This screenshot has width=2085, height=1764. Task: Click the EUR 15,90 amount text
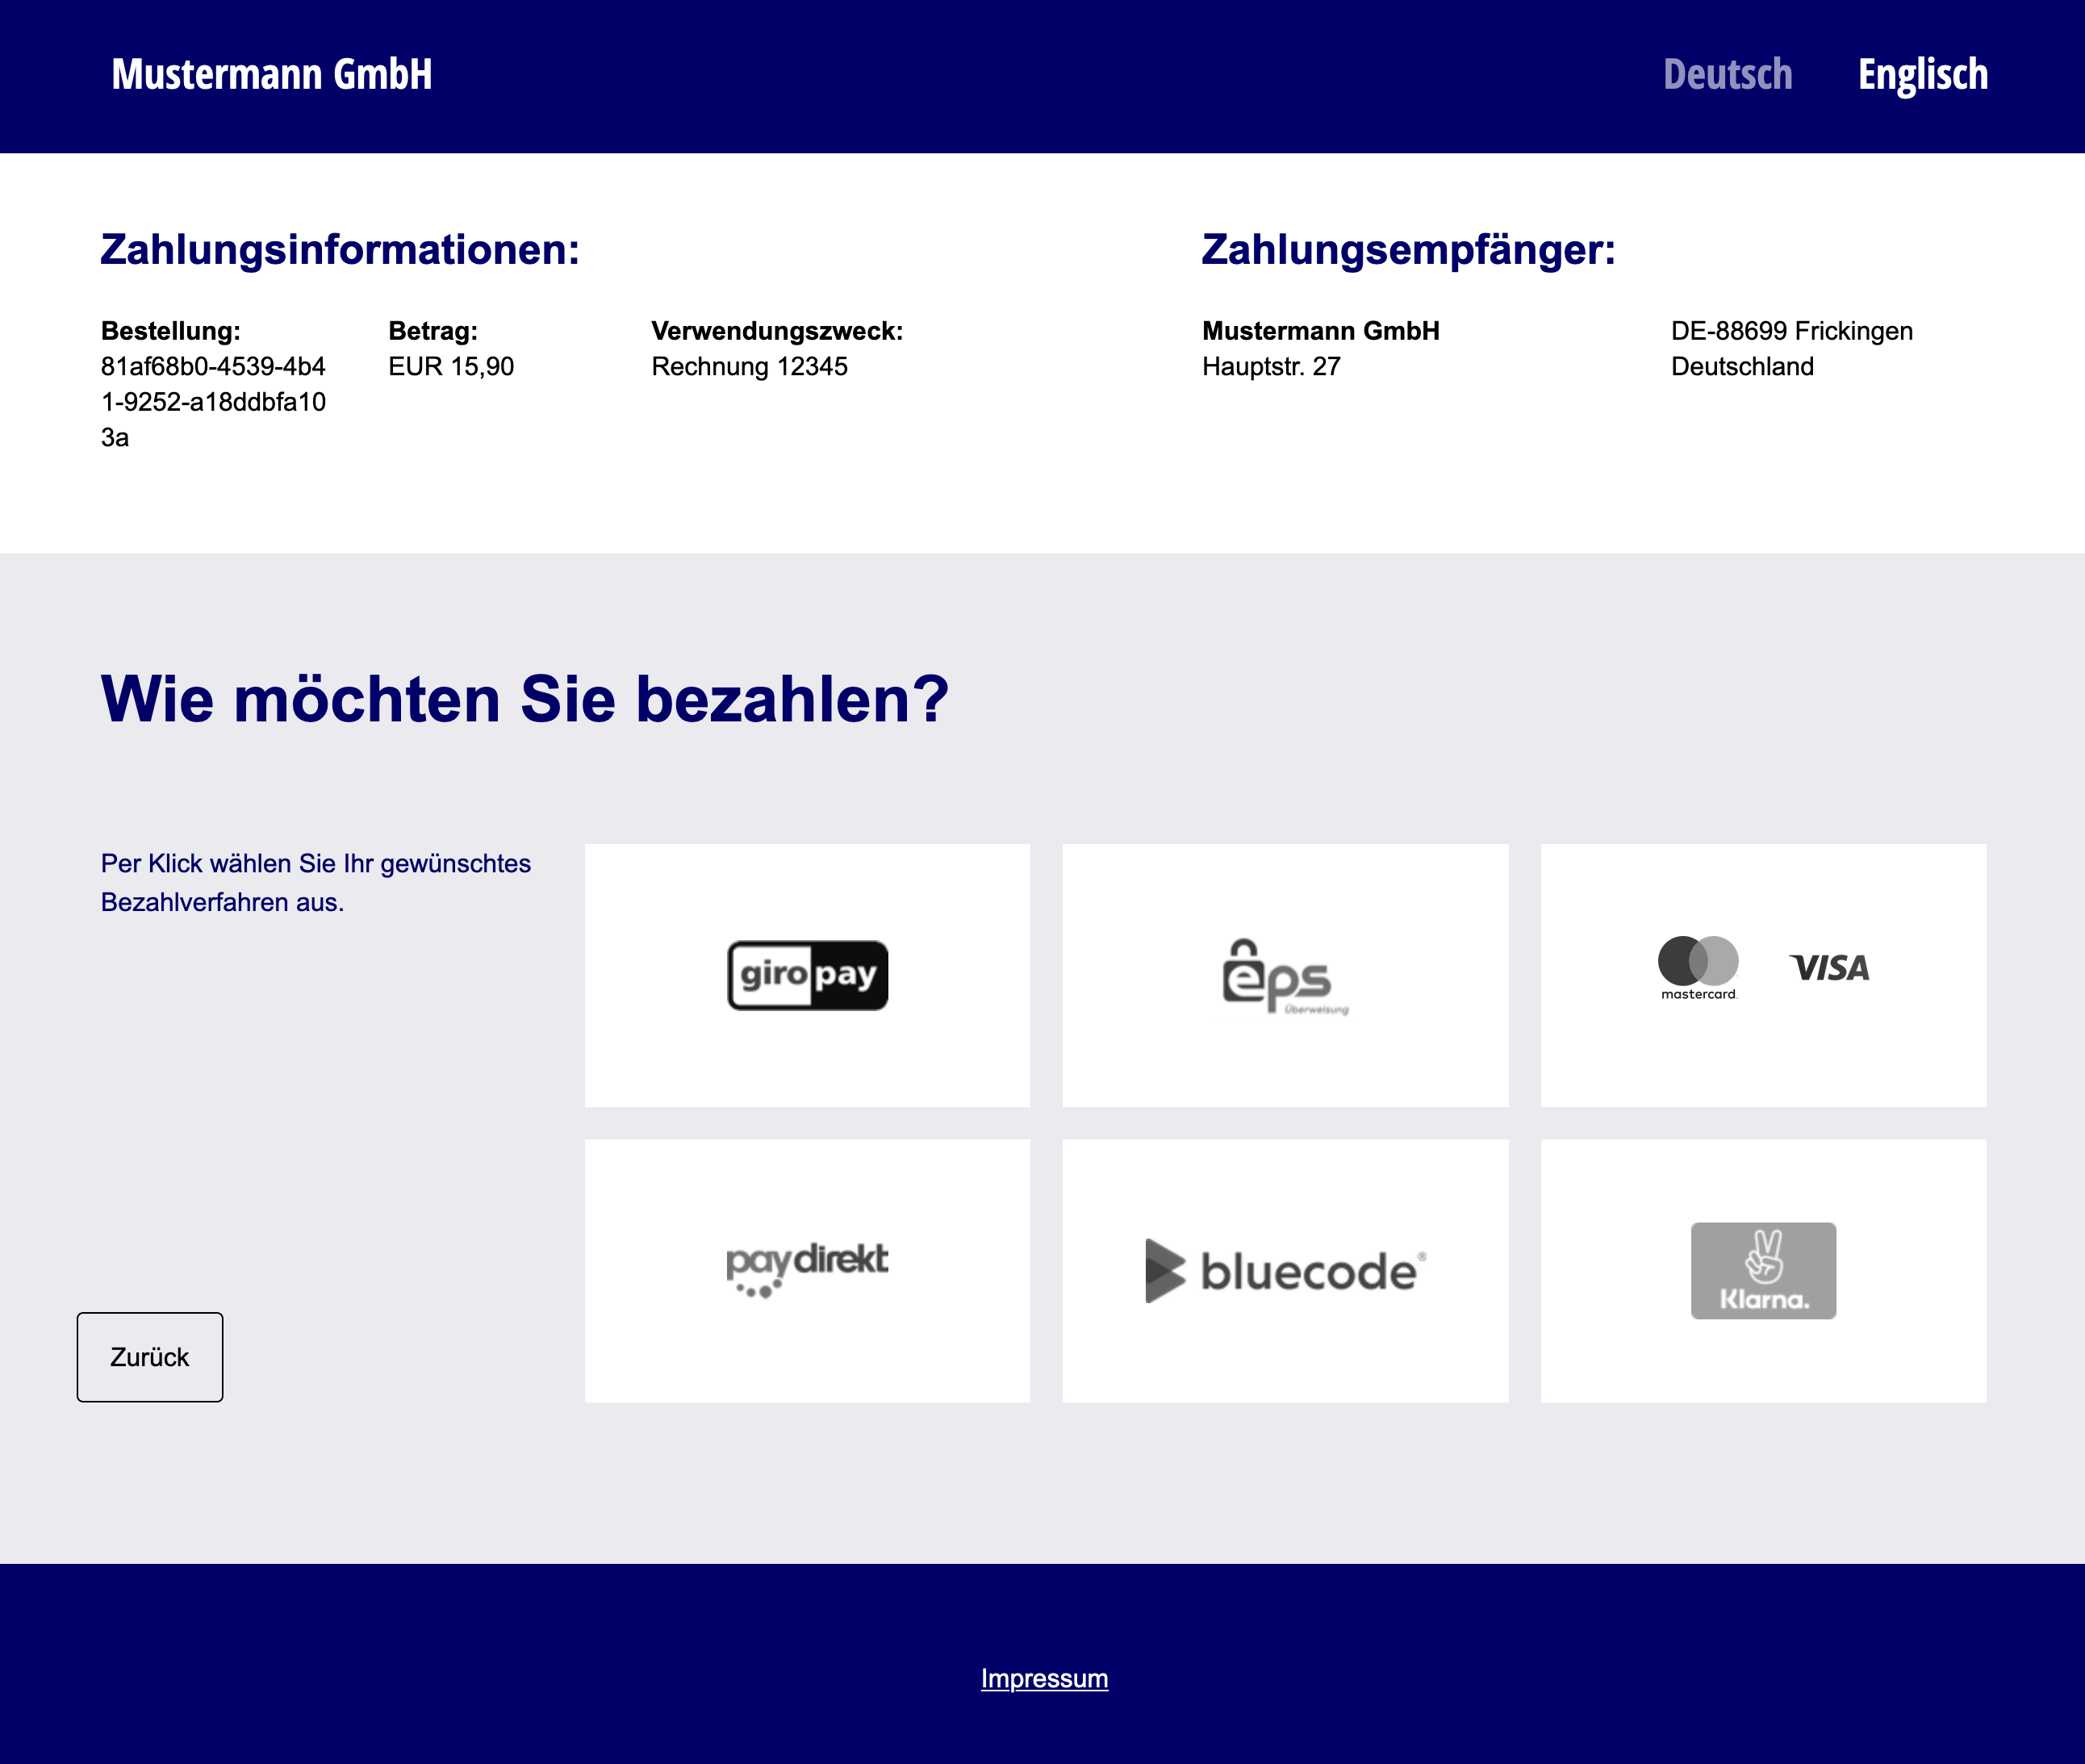[452, 366]
